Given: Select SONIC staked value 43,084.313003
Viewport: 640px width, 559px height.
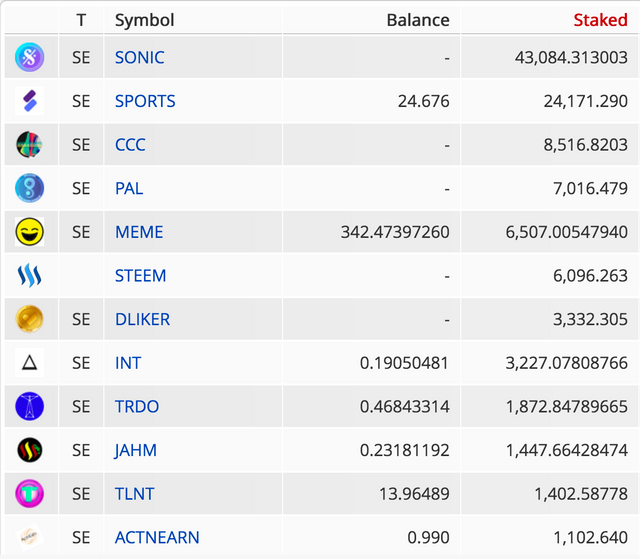Looking at the screenshot, I should tap(571, 58).
